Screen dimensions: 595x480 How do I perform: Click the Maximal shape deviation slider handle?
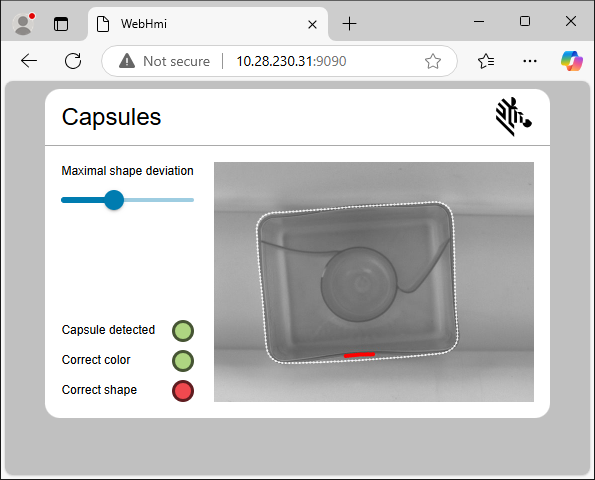(x=114, y=200)
